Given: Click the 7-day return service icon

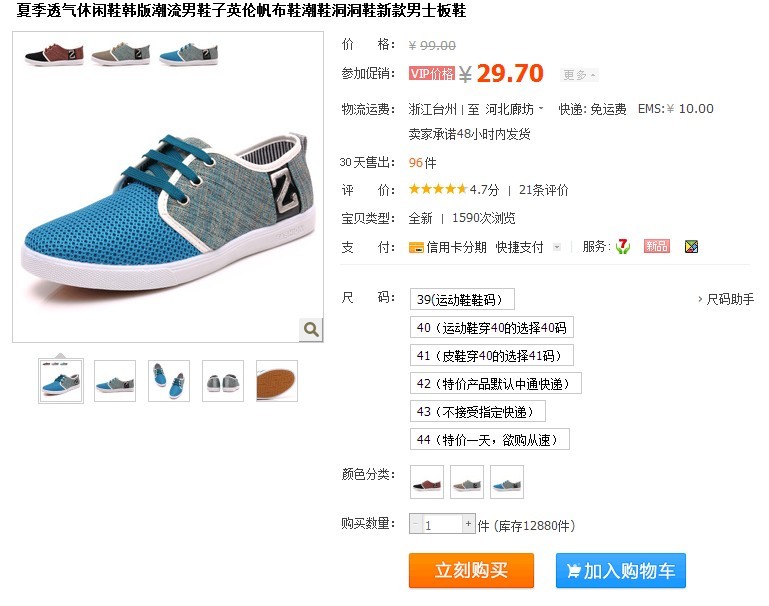Looking at the screenshot, I should [622, 247].
